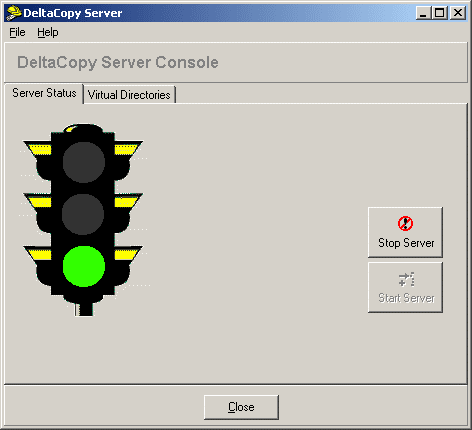Image resolution: width=472 pixels, height=430 pixels.
Task: Open the Help menu
Action: coord(48,32)
